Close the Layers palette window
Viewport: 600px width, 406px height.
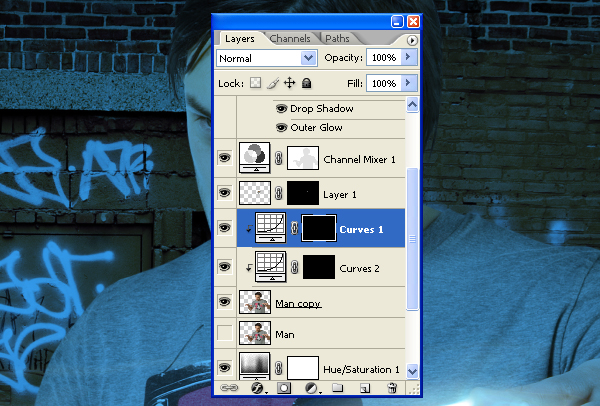tap(413, 21)
